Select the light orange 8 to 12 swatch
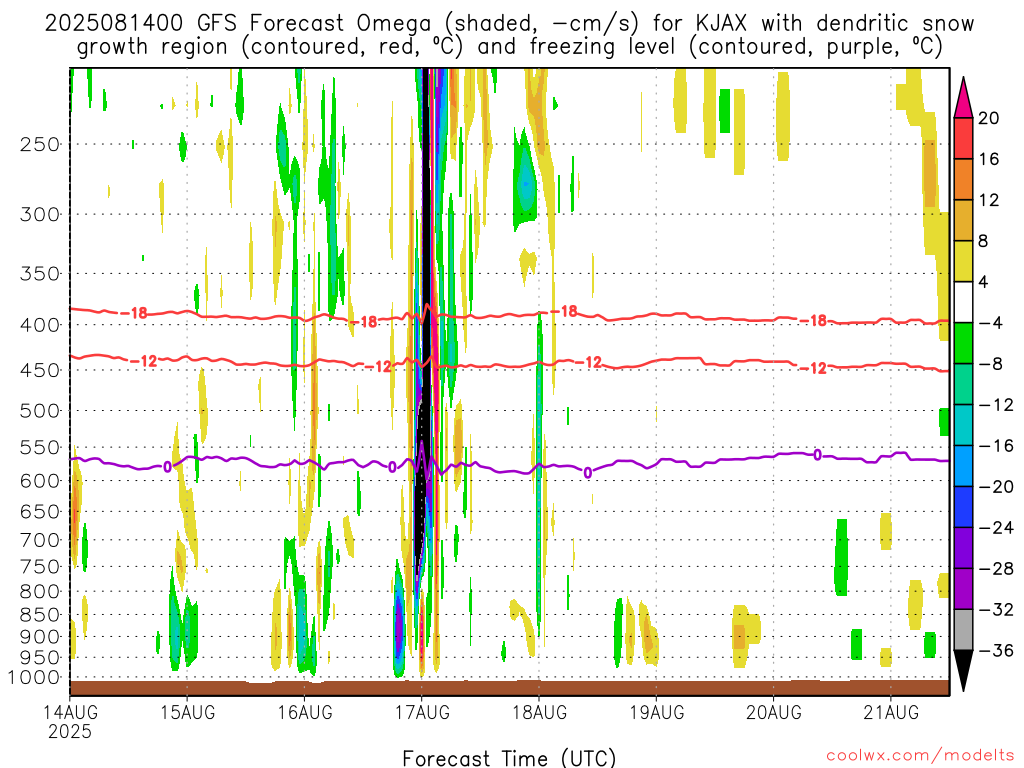 click(x=963, y=221)
